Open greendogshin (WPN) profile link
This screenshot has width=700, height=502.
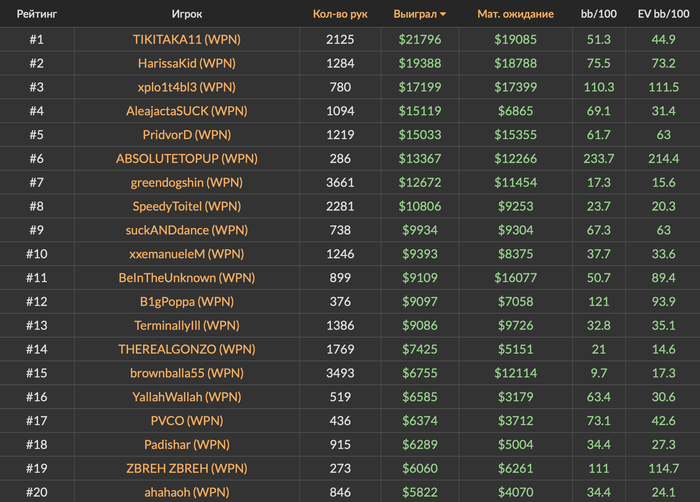pos(187,183)
